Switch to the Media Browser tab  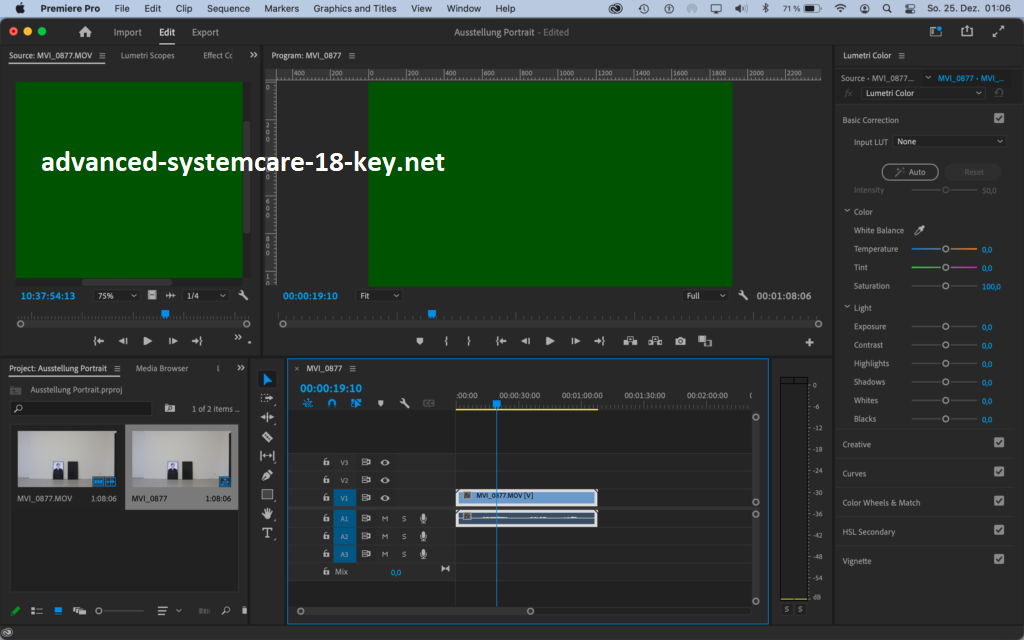tap(162, 368)
